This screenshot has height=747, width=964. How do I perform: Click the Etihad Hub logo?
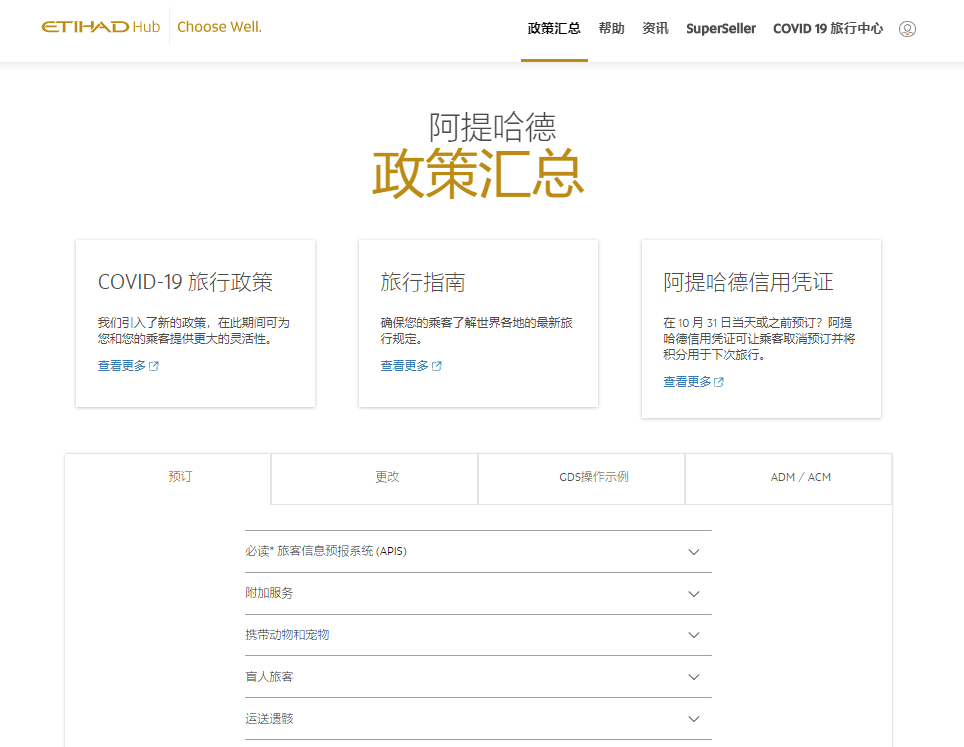tap(100, 27)
